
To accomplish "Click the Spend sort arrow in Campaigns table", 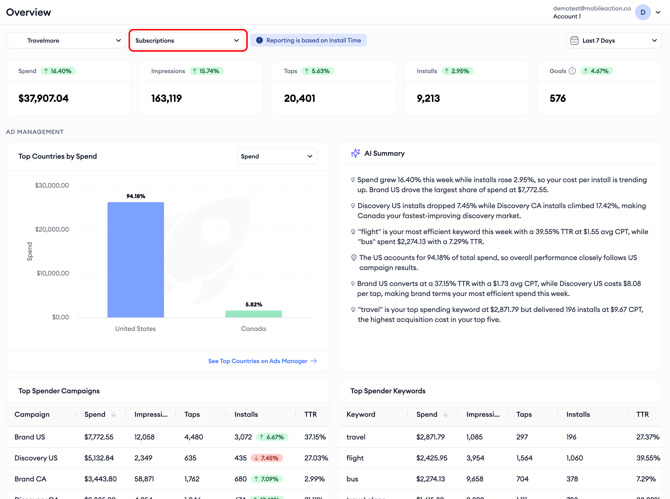I will click(114, 414).
